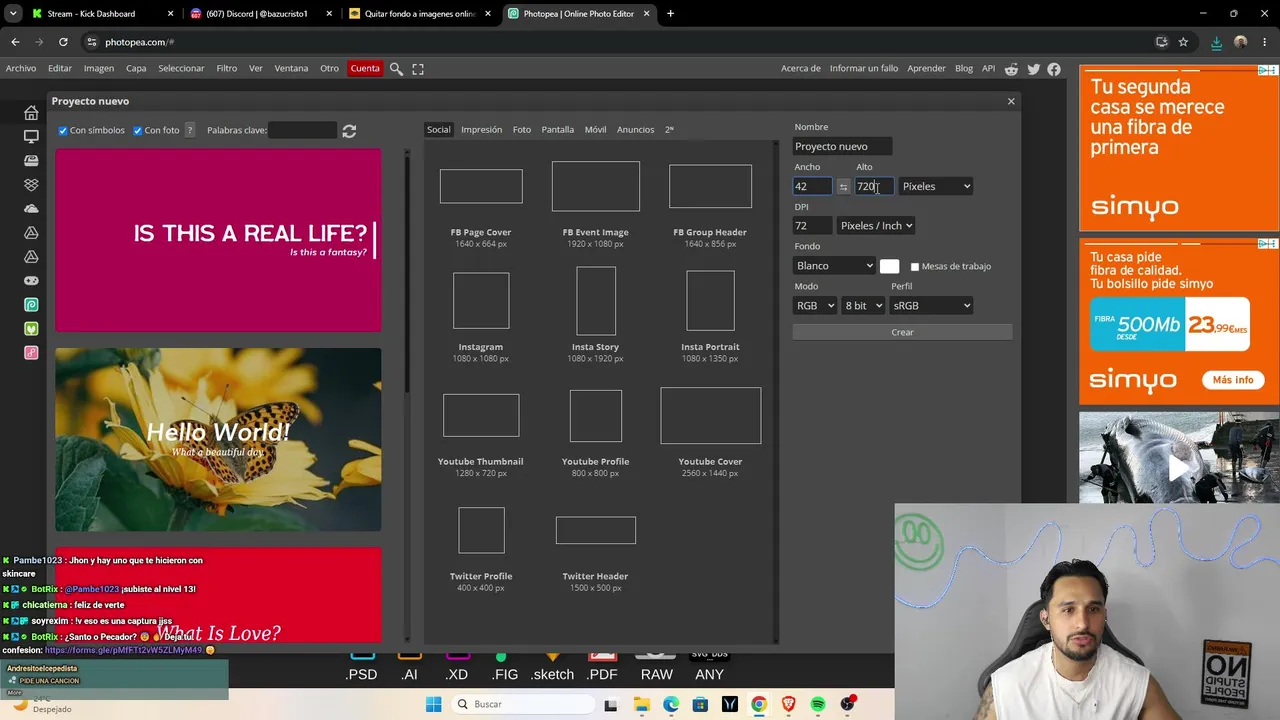The height and width of the screenshot is (720, 1280).
Task: Switch to the Discord browser tab
Action: coord(257,14)
